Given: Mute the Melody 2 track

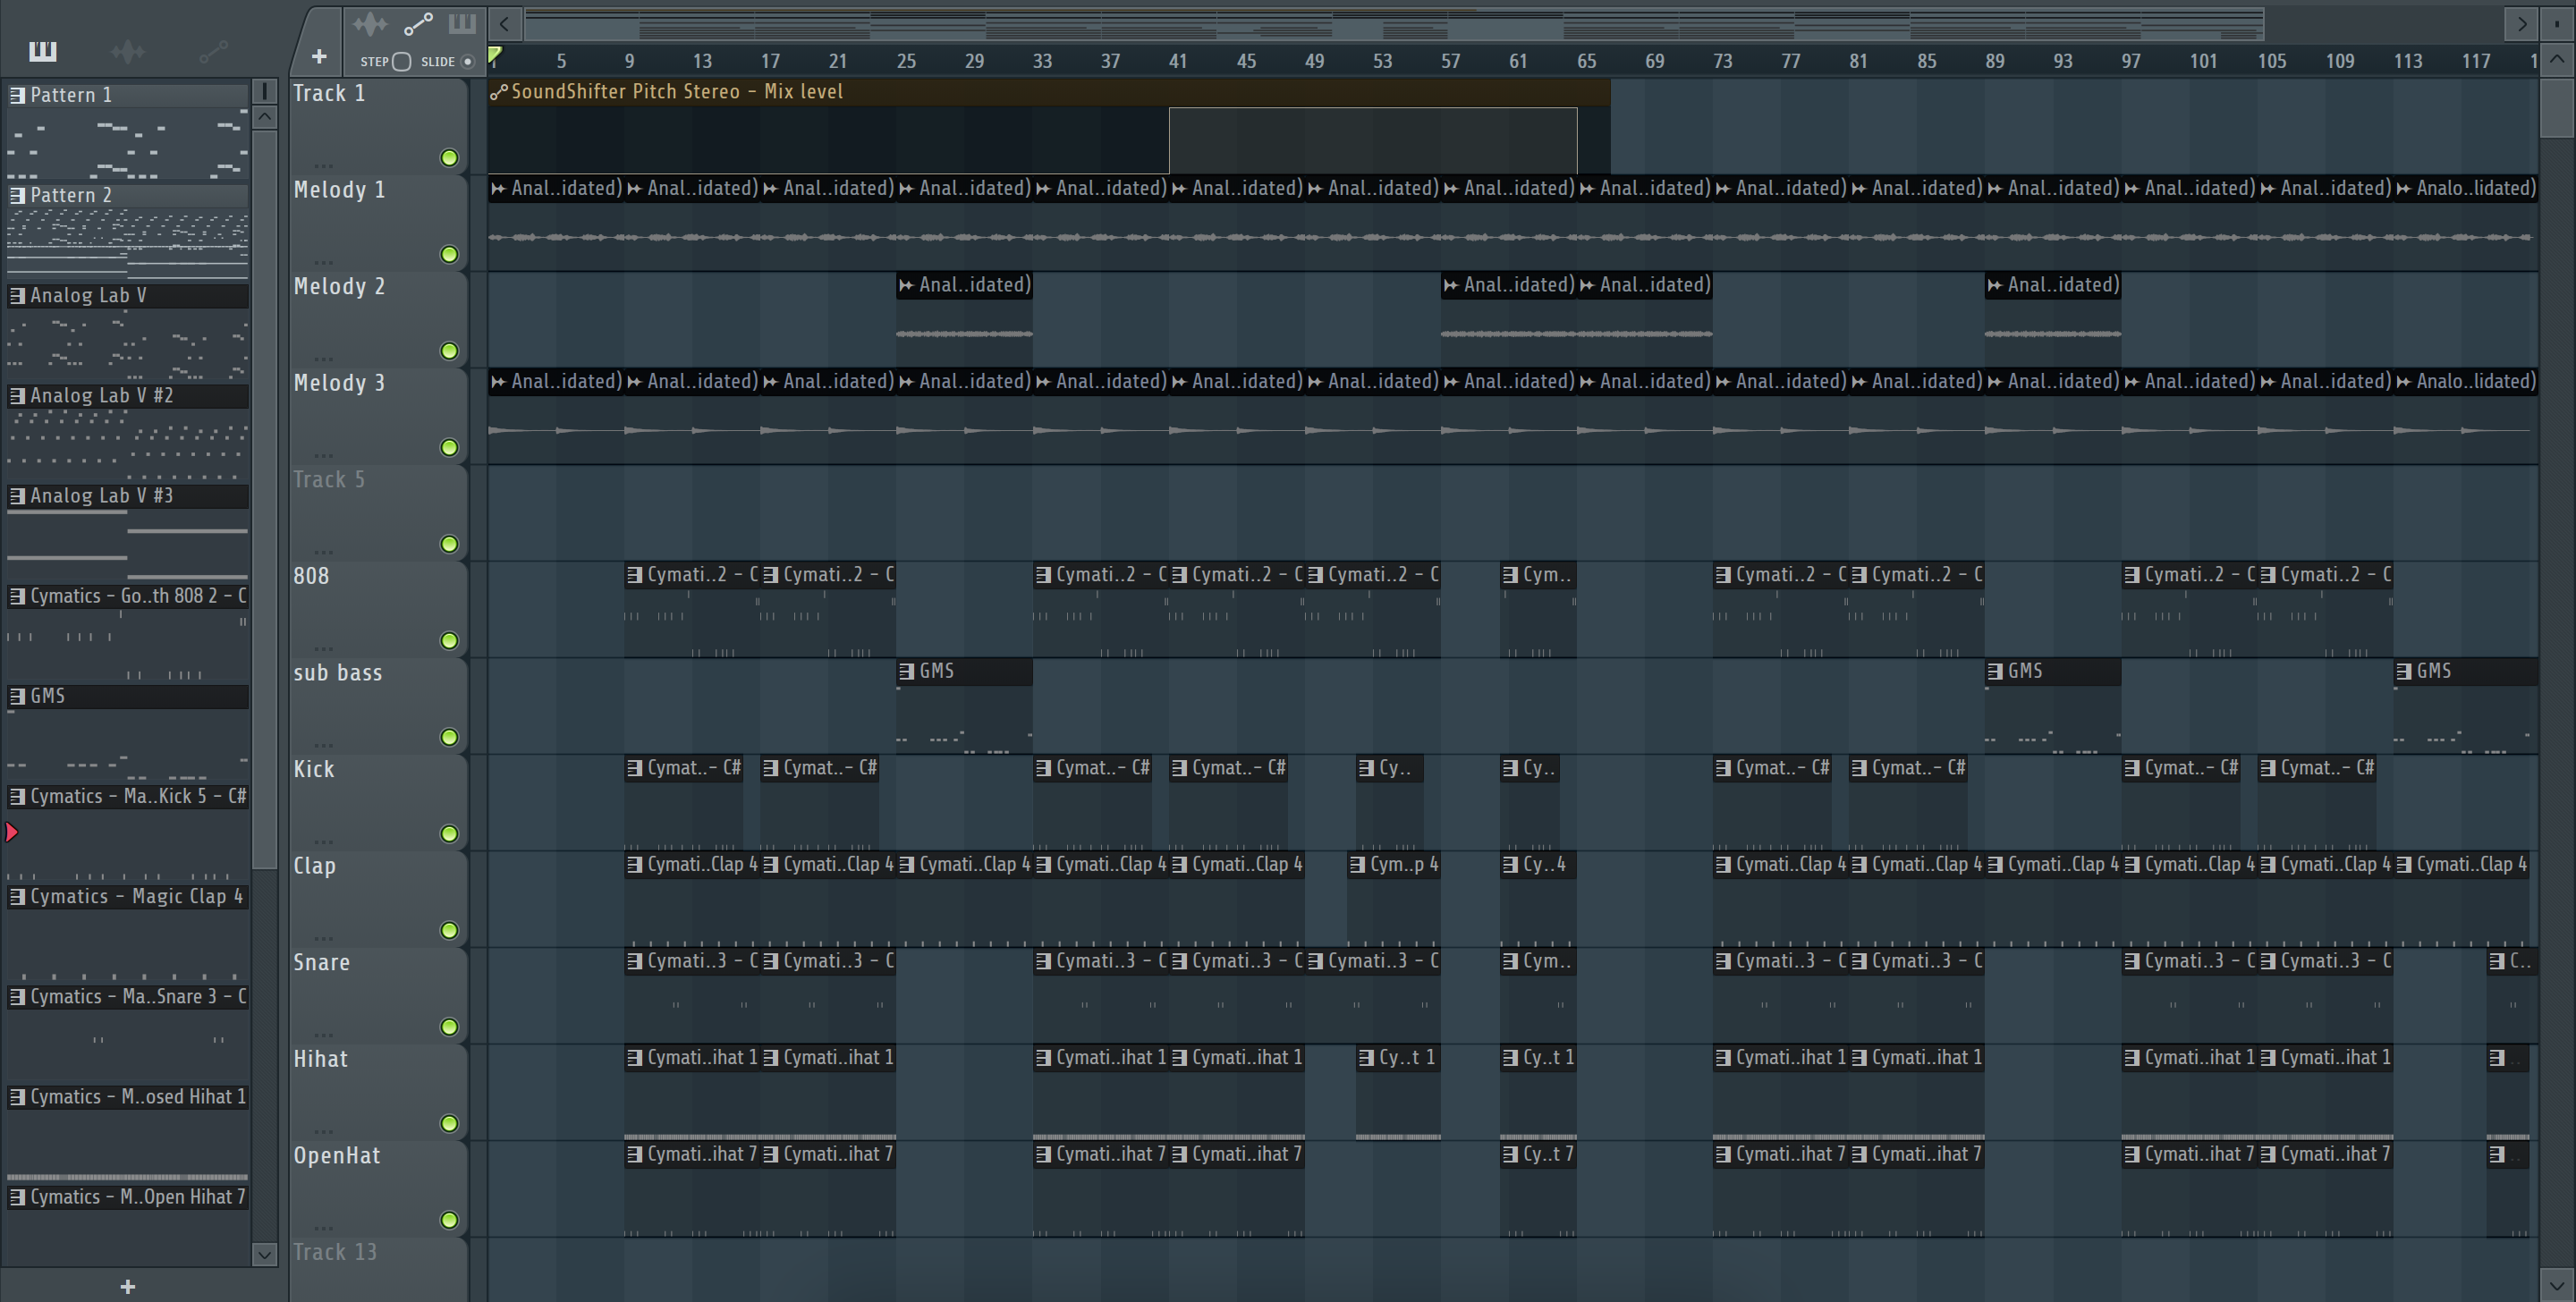Looking at the screenshot, I should [x=449, y=351].
